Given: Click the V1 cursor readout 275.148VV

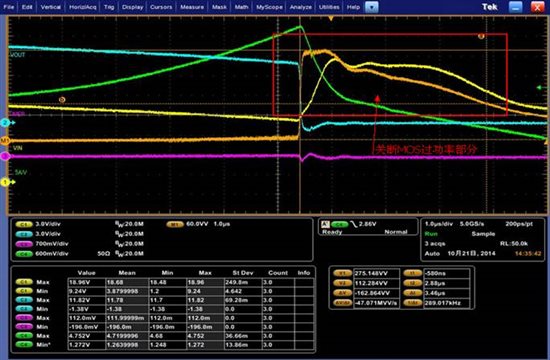Looking at the screenshot, I should (376, 273).
